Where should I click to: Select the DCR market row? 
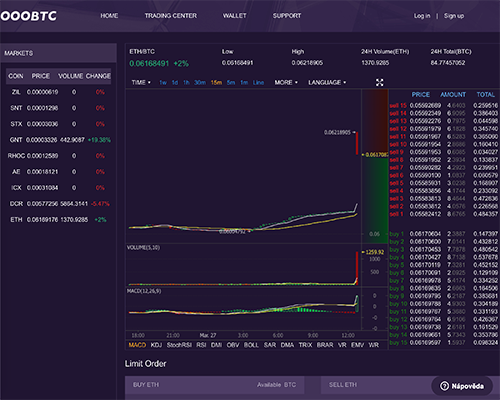click(58, 204)
